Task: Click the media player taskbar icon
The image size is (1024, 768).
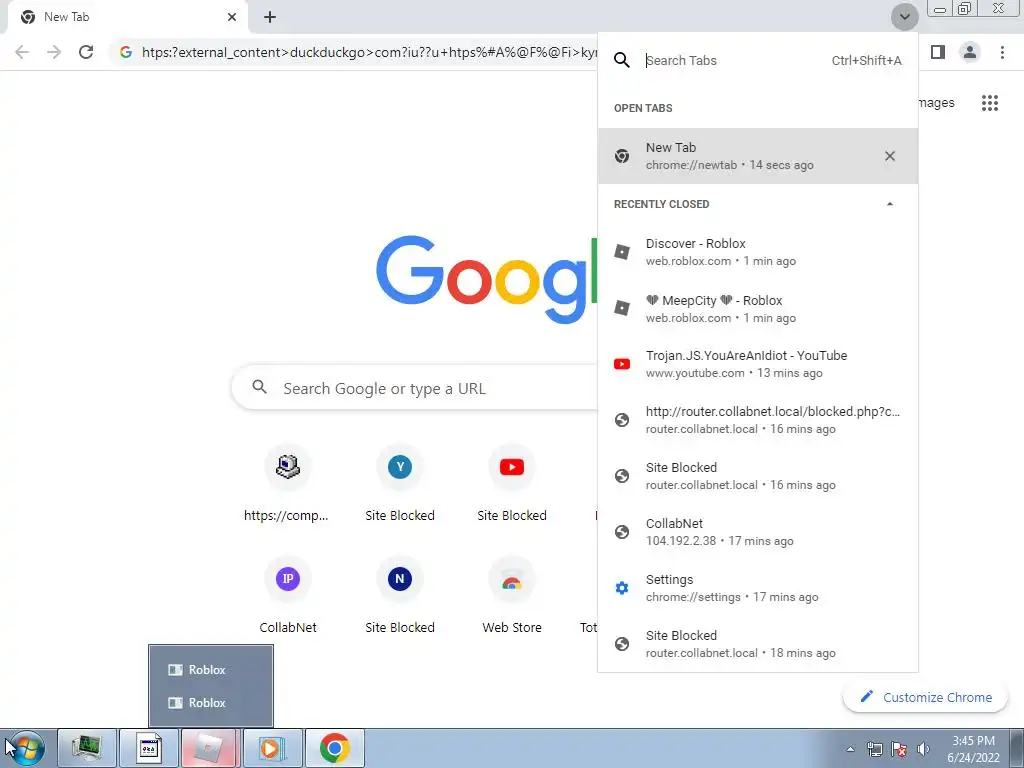Action: coord(272,748)
